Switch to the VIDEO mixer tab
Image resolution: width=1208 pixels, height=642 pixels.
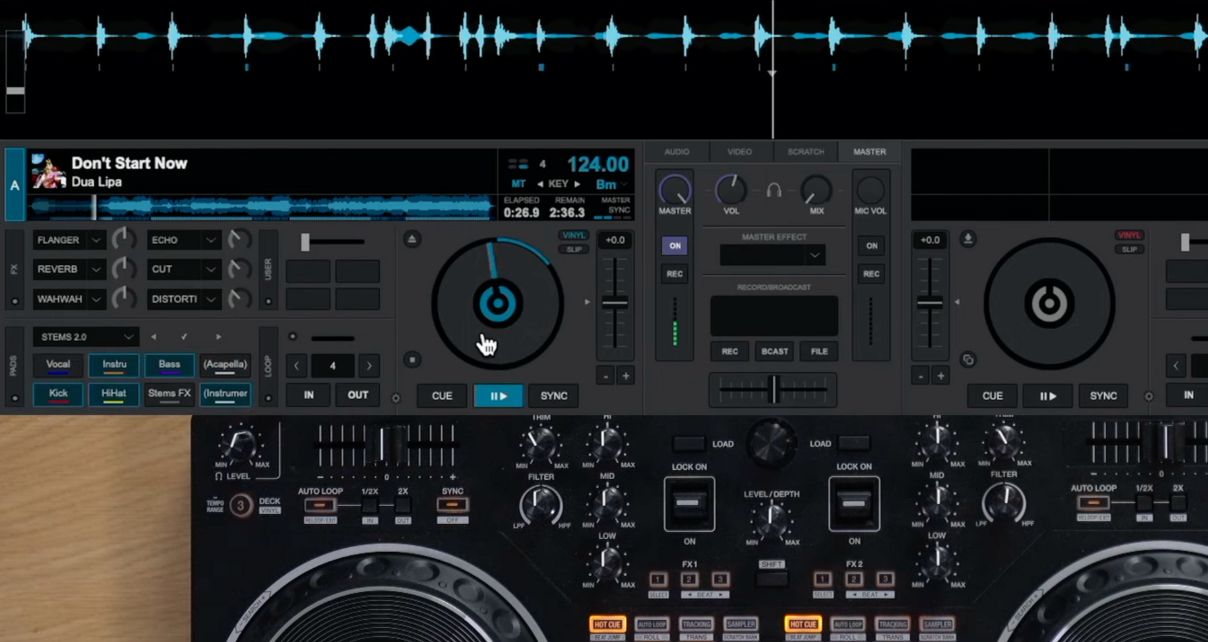[740, 152]
